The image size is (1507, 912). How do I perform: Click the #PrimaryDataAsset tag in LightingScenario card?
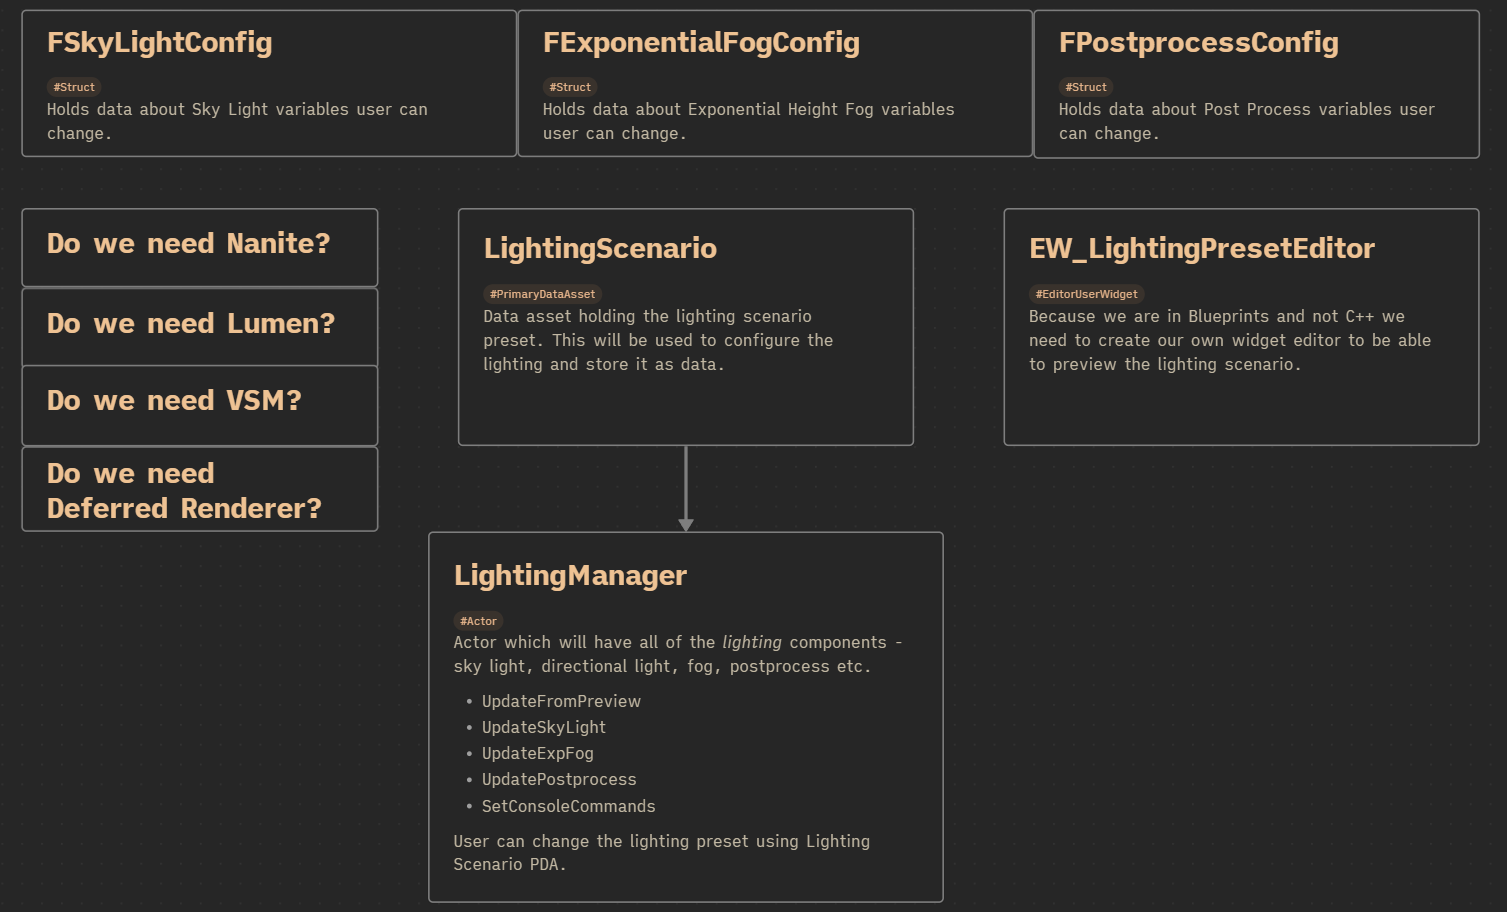[x=542, y=294]
